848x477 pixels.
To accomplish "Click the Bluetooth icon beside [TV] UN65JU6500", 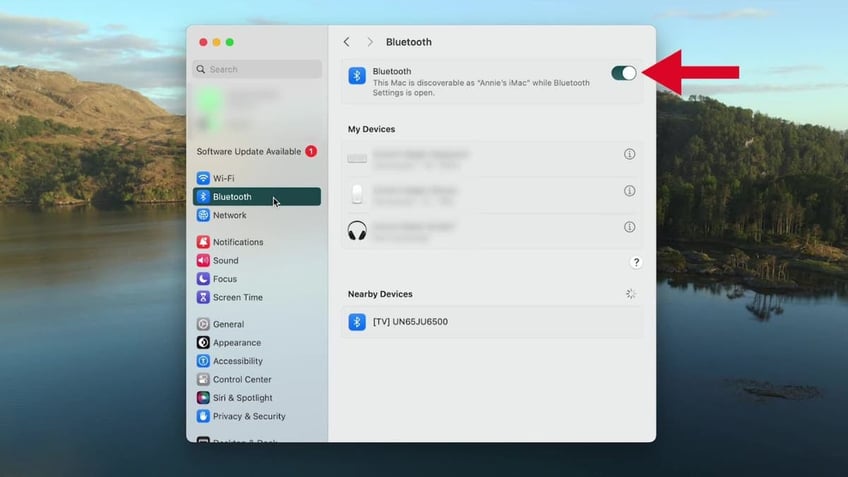I will pyautogui.click(x=357, y=322).
